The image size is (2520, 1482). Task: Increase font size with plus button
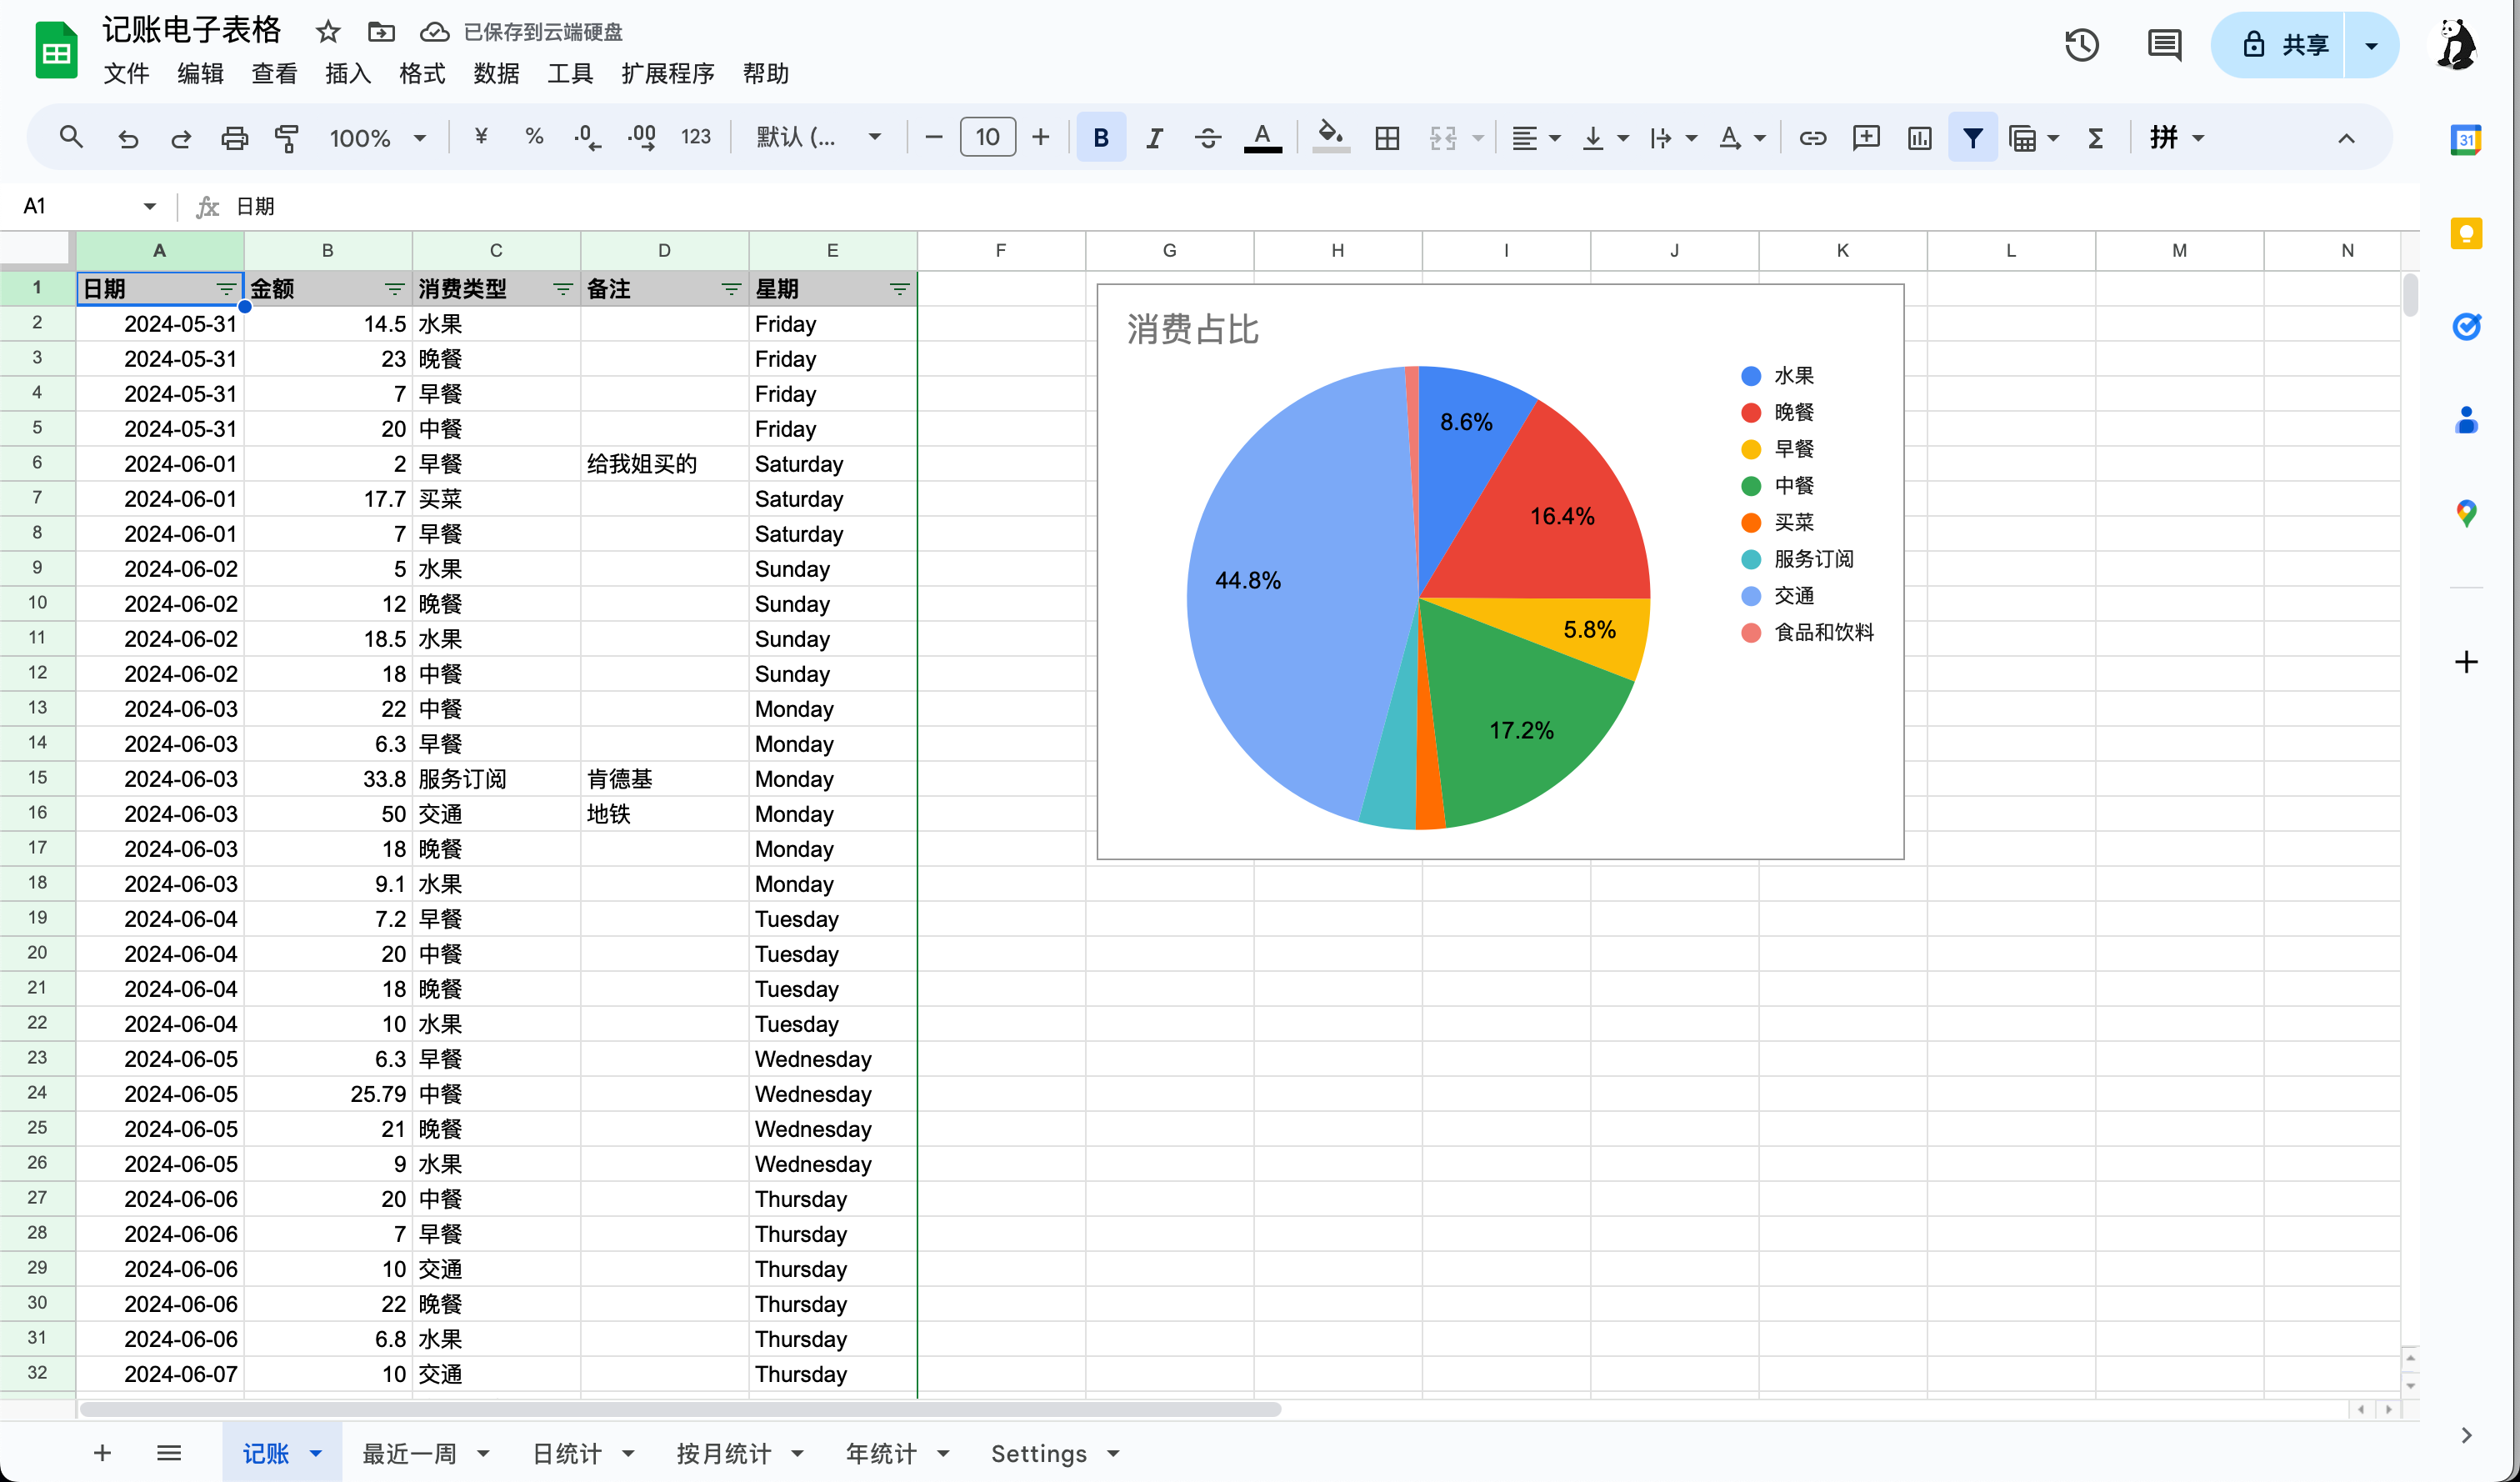(1040, 137)
